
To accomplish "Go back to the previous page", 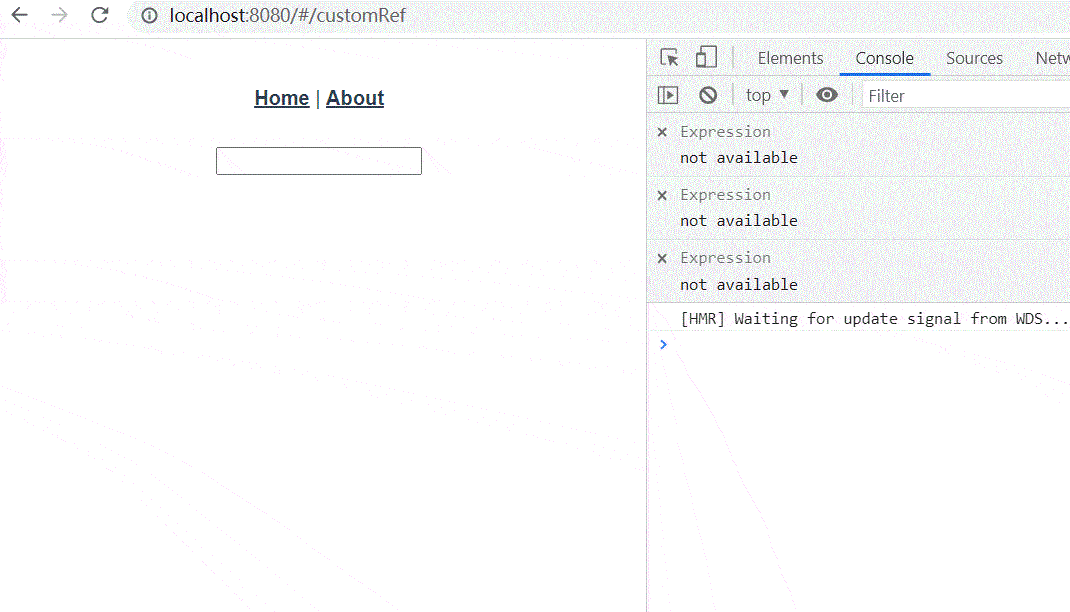I will pyautogui.click(x=20, y=15).
